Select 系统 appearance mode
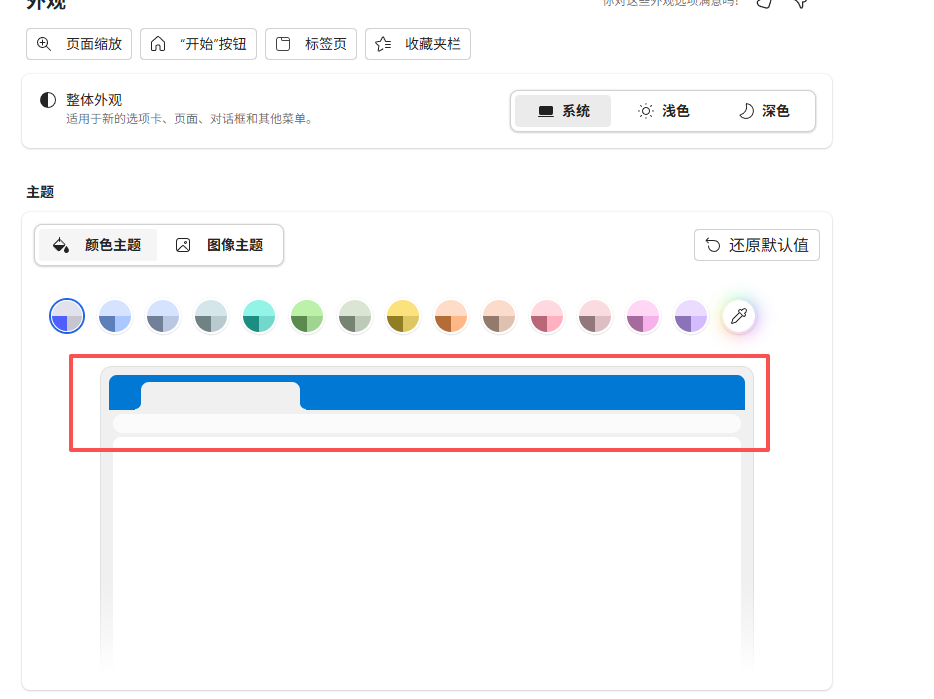 point(563,111)
